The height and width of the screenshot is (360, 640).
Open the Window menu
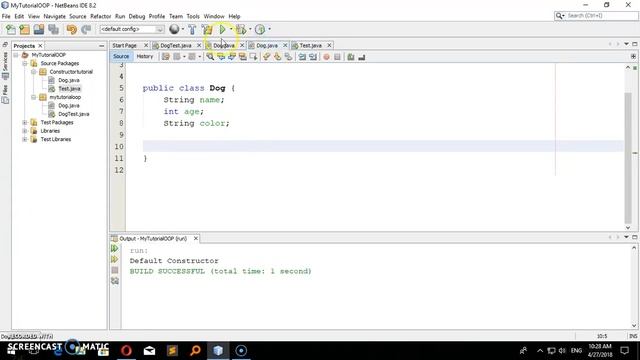pyautogui.click(x=214, y=16)
